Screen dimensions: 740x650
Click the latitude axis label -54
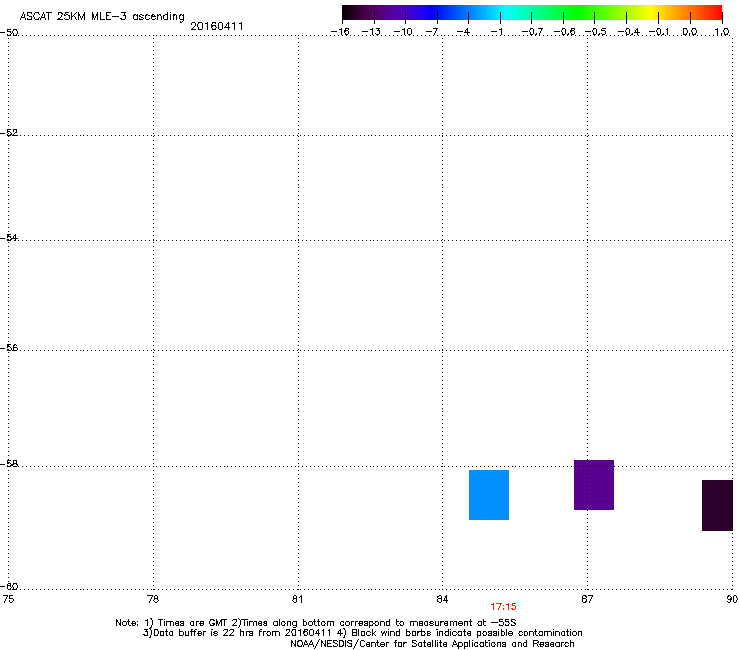click(9, 237)
